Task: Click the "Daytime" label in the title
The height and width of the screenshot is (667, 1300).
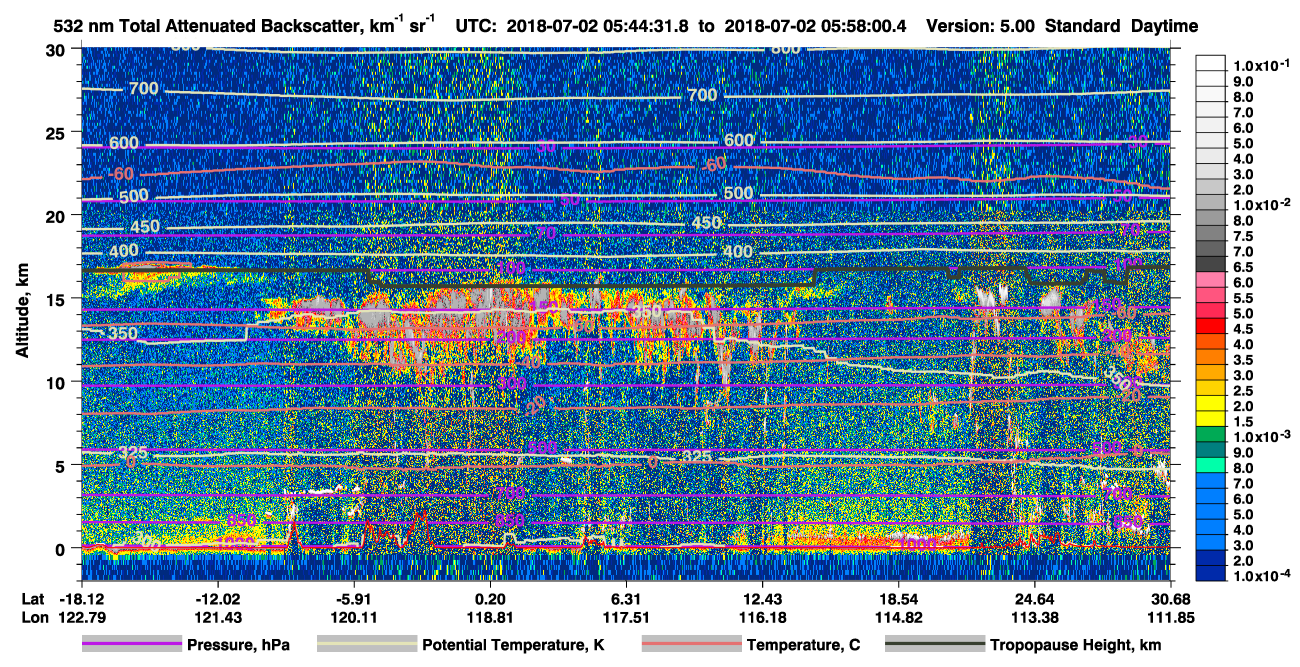Action: tap(1164, 25)
